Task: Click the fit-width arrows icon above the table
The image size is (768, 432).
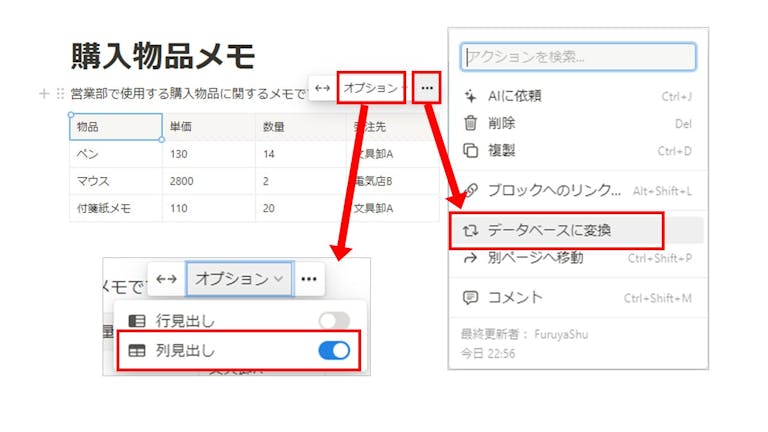Action: click(x=322, y=88)
